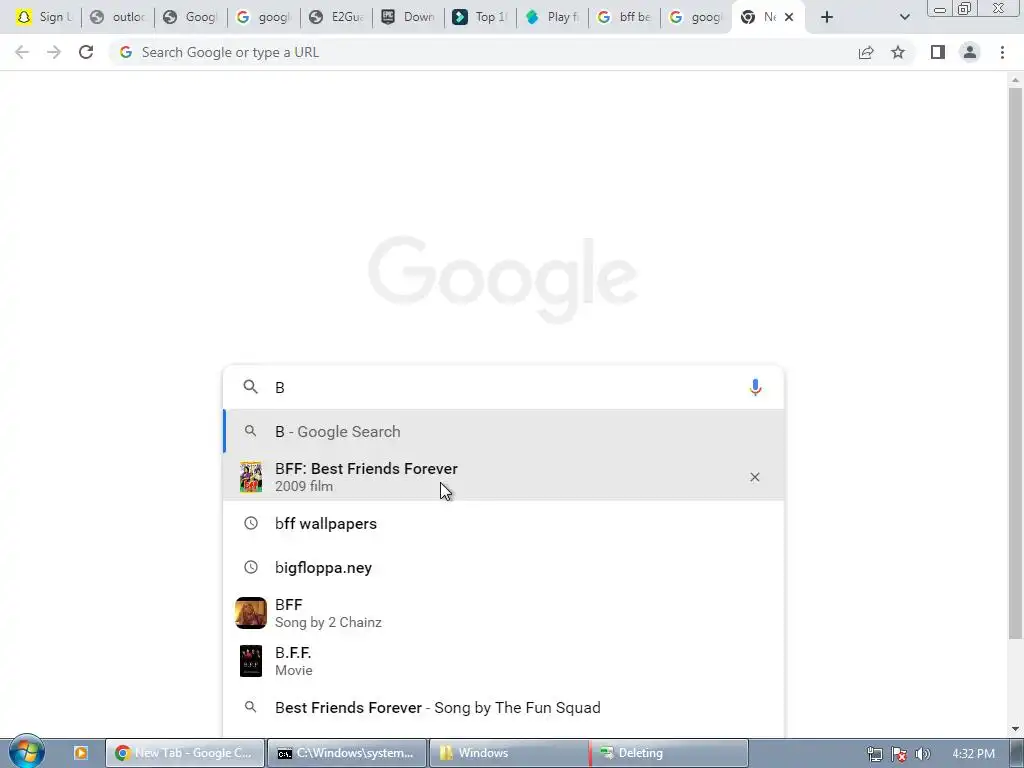
Task: Switch to the outlook tab
Action: pyautogui.click(x=118, y=17)
